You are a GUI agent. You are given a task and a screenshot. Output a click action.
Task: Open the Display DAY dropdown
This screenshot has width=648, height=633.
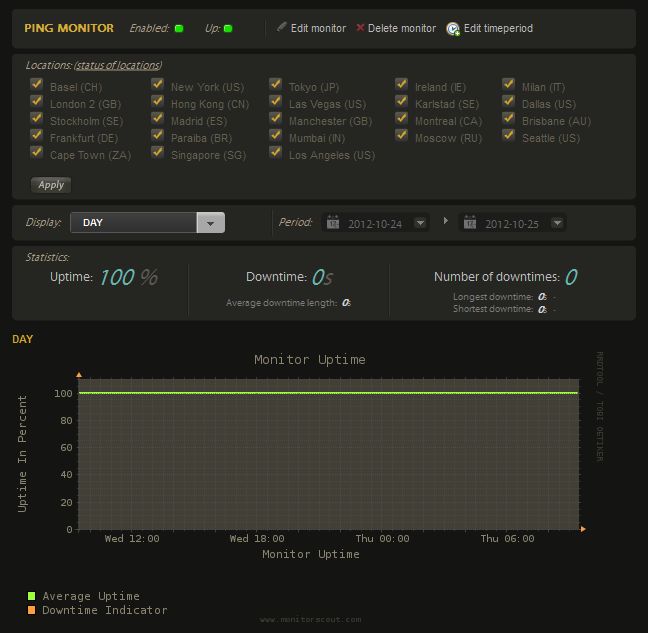click(210, 223)
